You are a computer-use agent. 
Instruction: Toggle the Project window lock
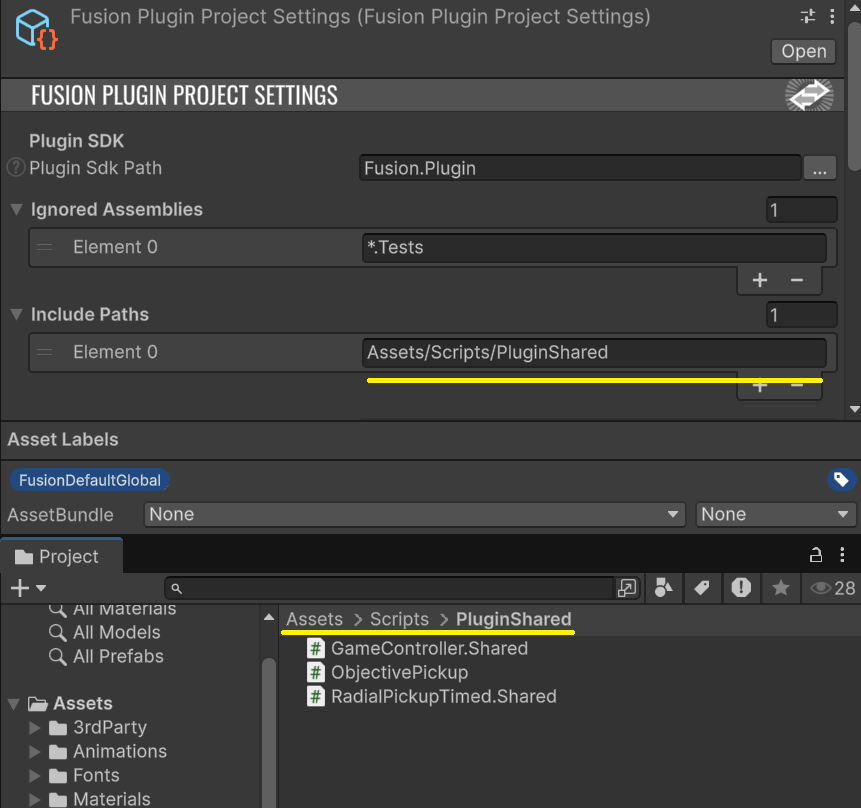[816, 555]
